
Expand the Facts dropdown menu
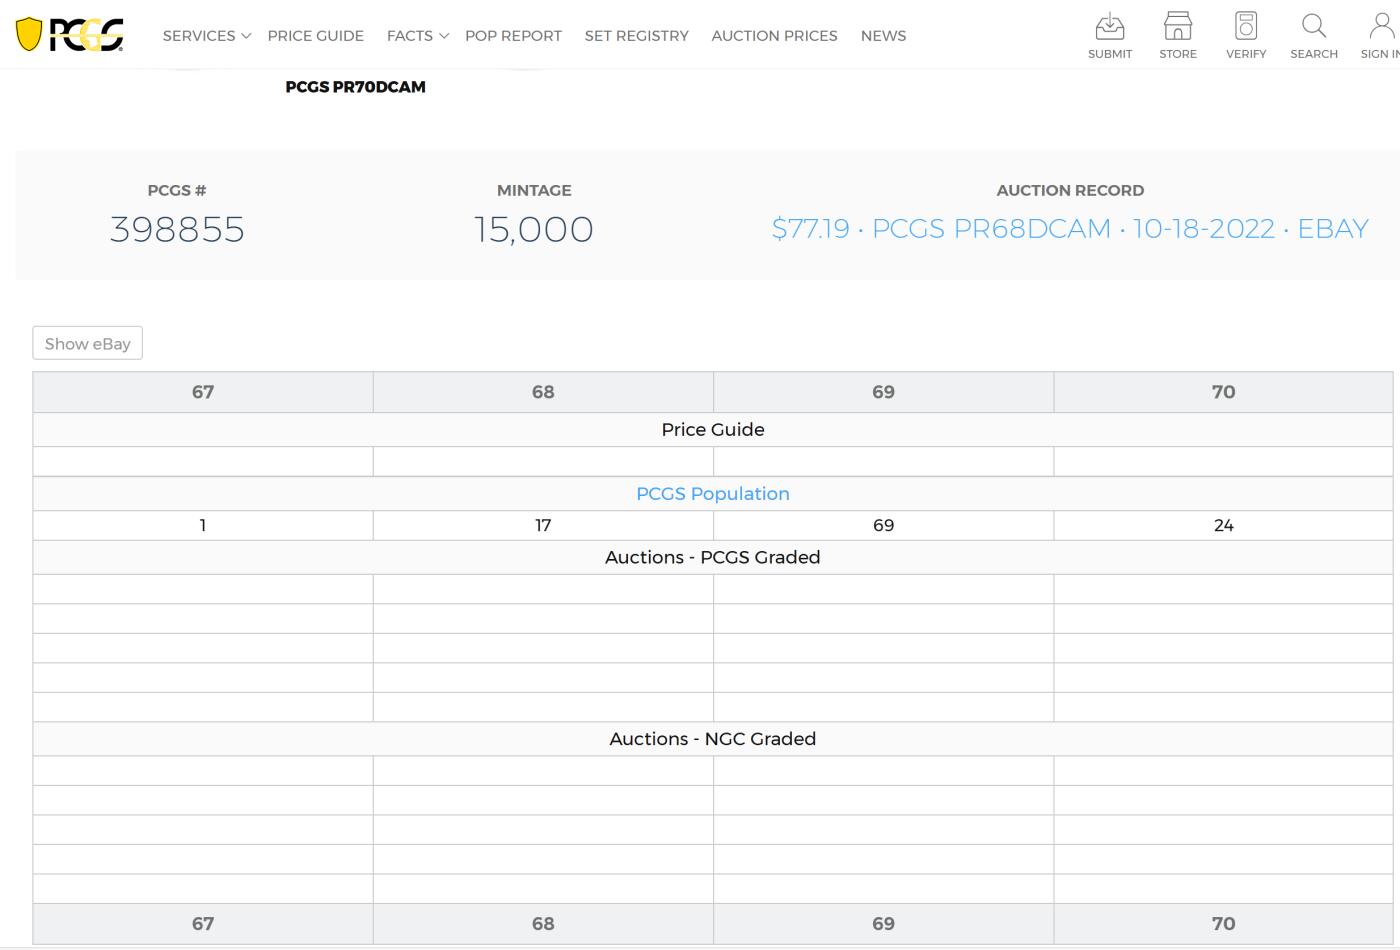tap(417, 36)
